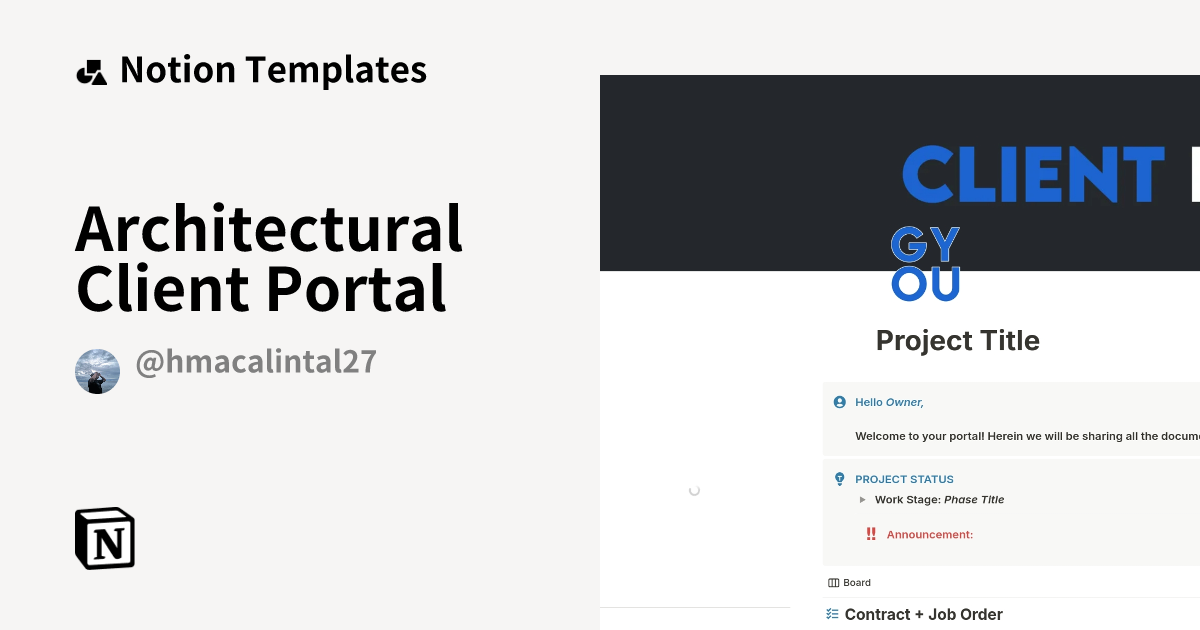The image size is (1200, 630).
Task: Click the blue GY OU logo badge
Action: (x=925, y=262)
